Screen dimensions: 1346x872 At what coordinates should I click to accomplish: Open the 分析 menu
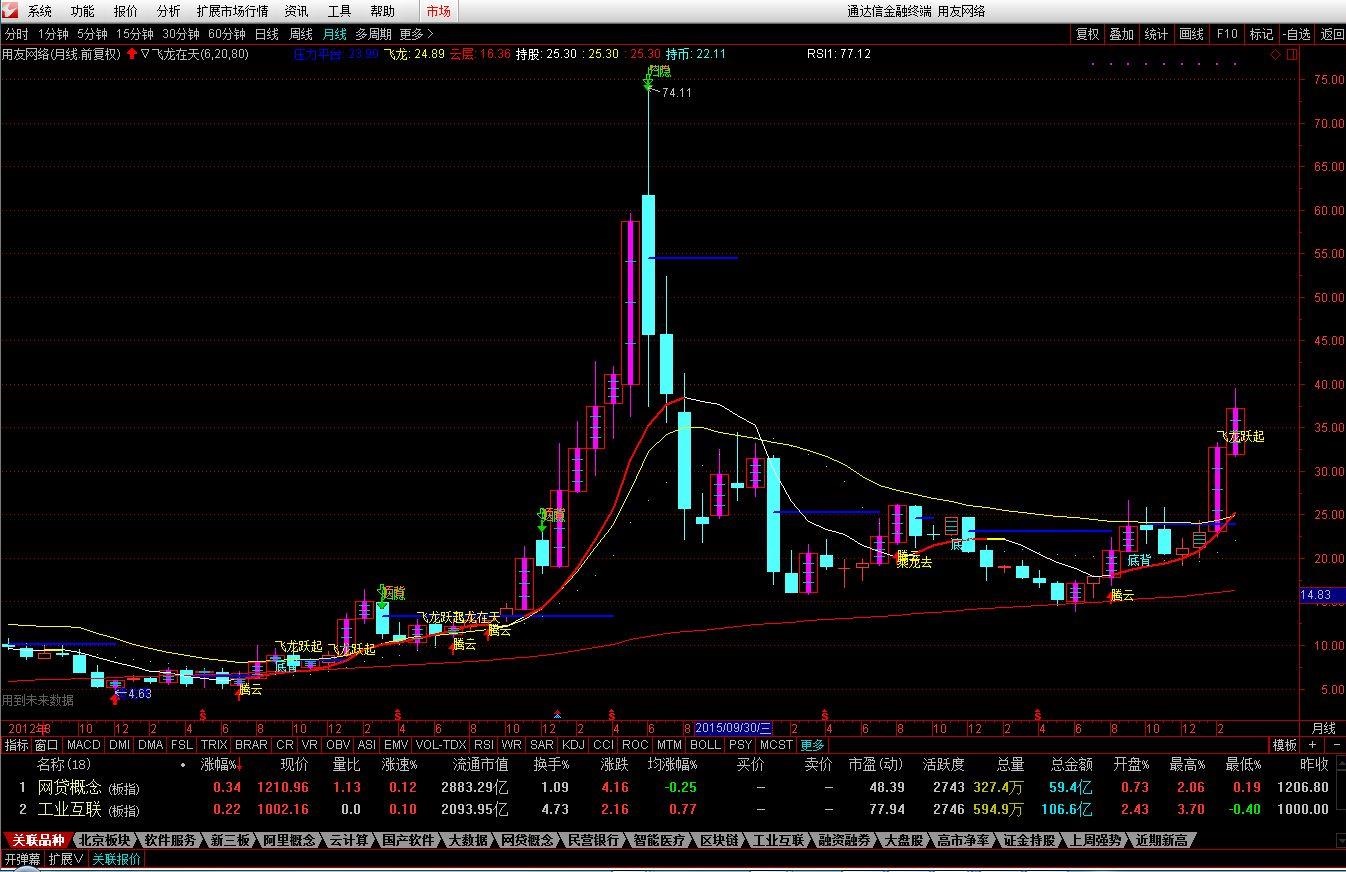tap(169, 11)
